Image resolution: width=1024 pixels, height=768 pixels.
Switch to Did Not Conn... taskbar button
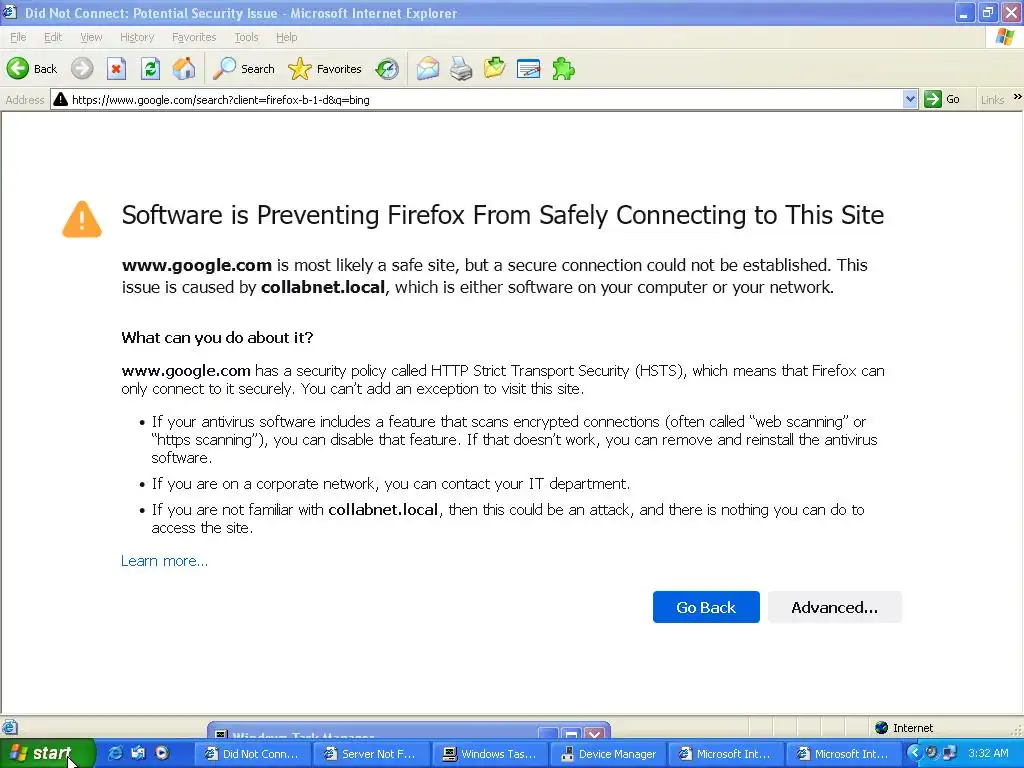click(253, 754)
